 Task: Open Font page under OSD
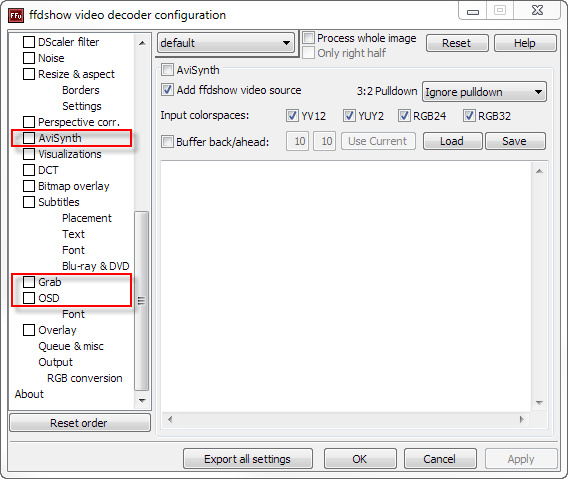[x=73, y=314]
